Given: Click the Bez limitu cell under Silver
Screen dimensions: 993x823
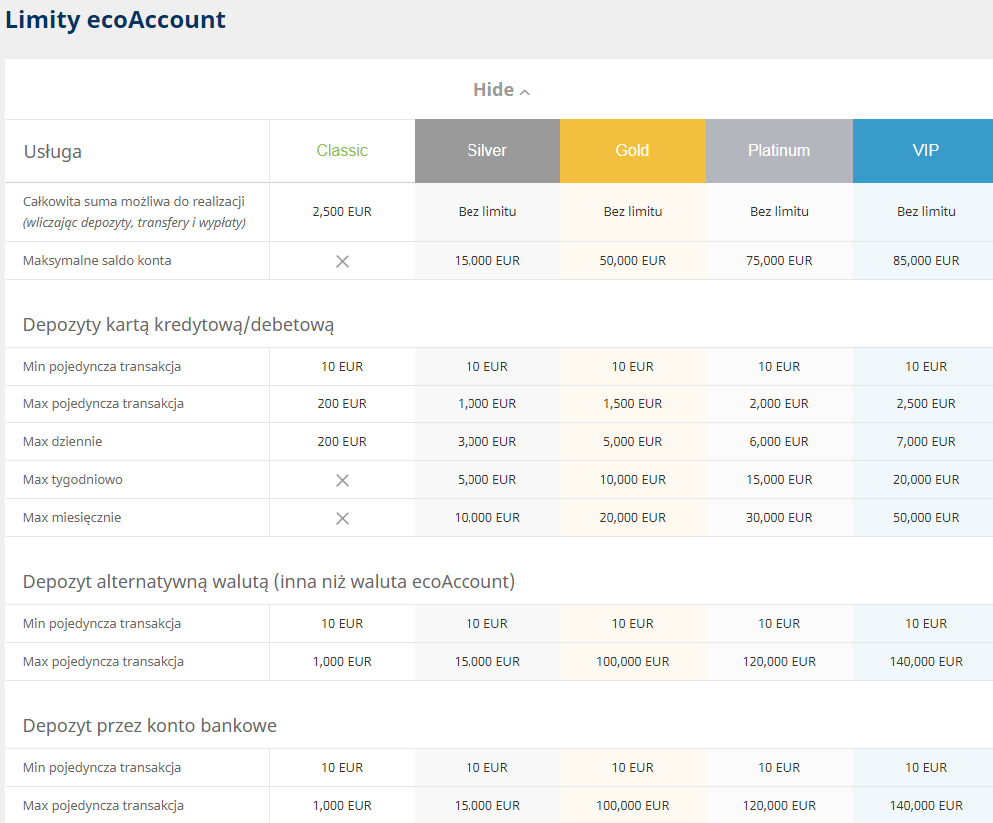Looking at the screenshot, I should (x=487, y=211).
